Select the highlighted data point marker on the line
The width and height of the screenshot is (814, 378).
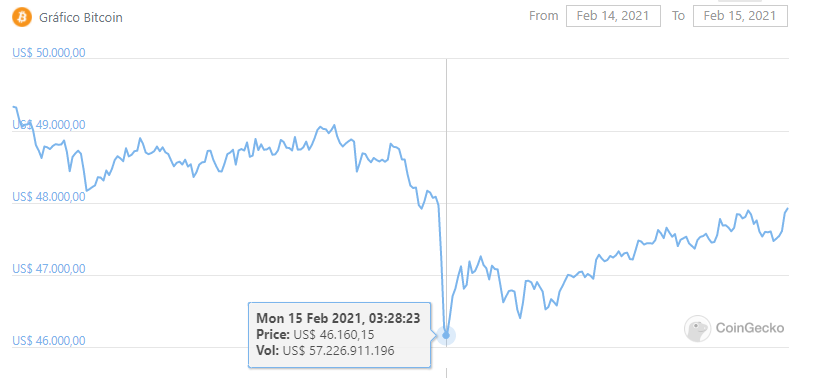point(446,335)
